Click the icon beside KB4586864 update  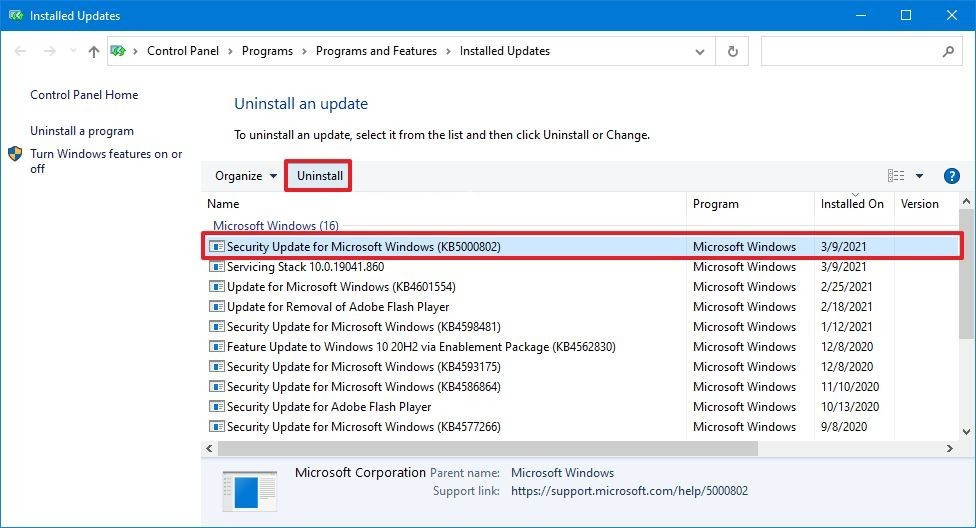coord(216,386)
